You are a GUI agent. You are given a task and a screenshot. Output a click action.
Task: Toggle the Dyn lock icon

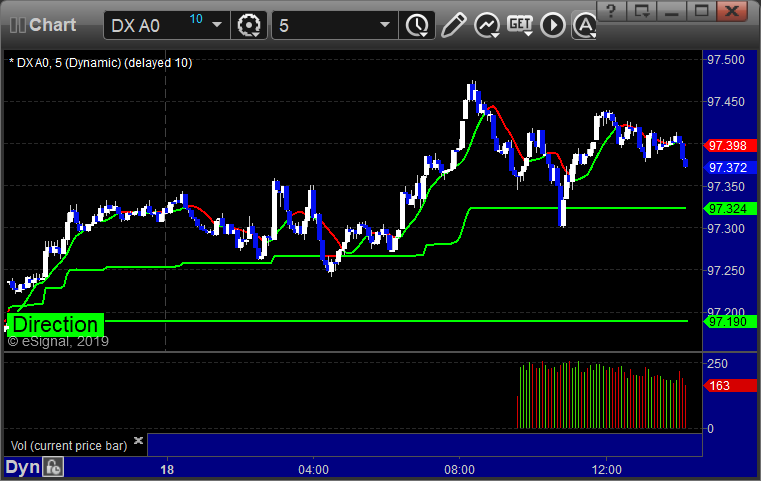pyautogui.click(x=53, y=467)
